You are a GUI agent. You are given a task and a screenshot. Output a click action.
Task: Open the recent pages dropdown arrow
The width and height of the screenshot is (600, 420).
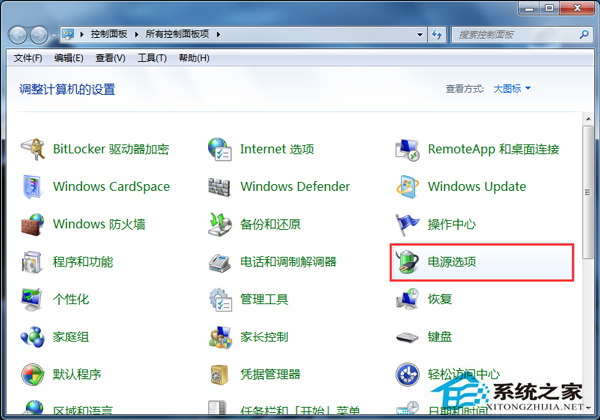54,35
